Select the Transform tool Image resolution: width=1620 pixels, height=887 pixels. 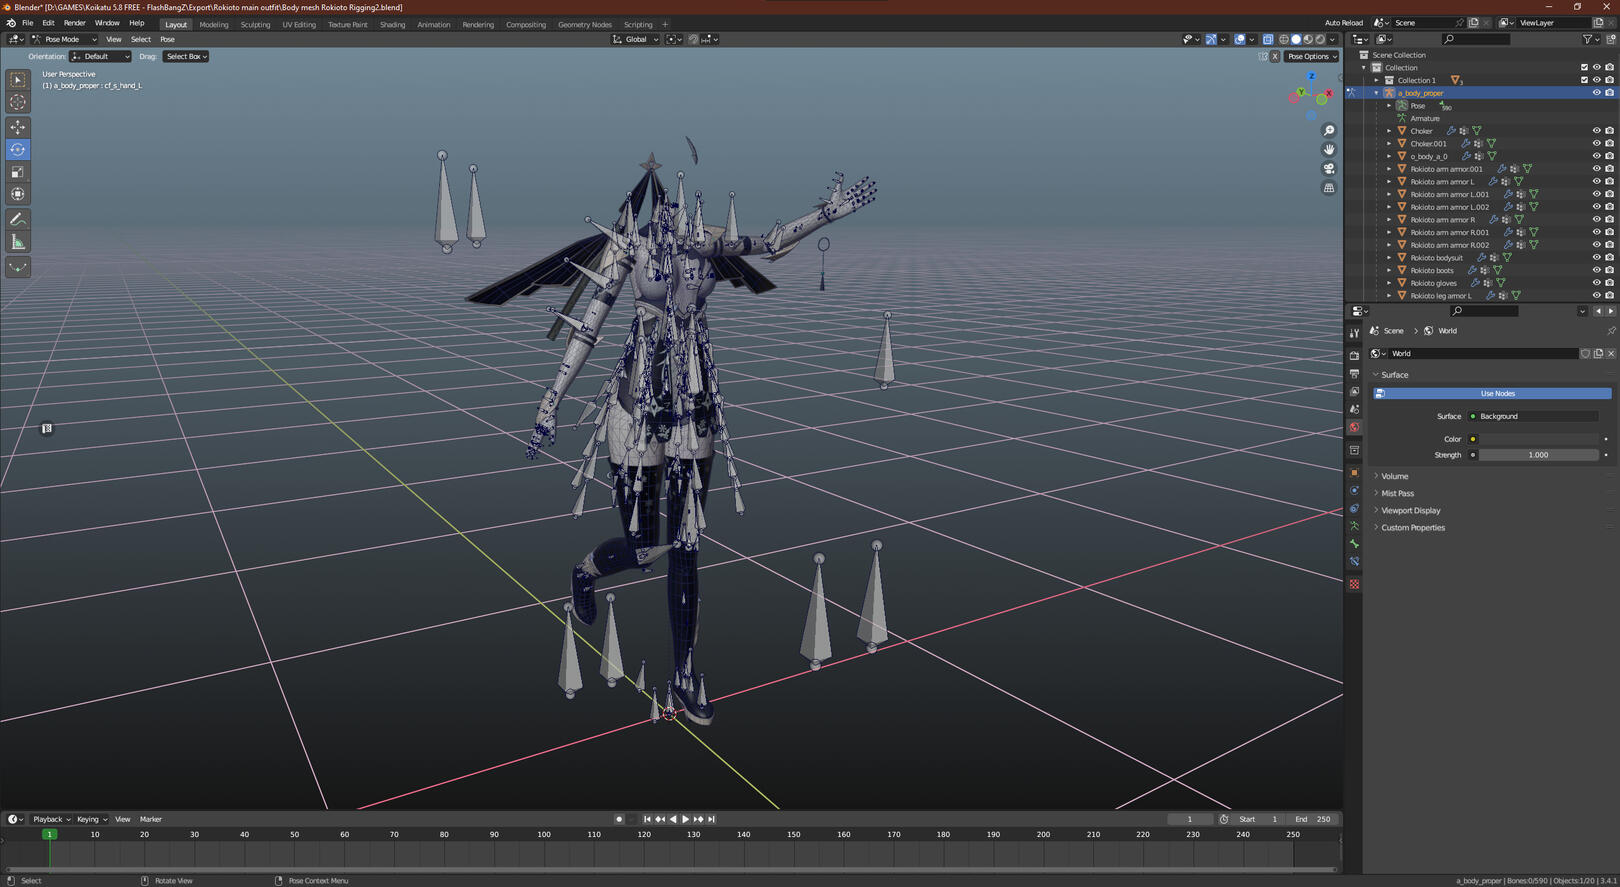(18, 194)
